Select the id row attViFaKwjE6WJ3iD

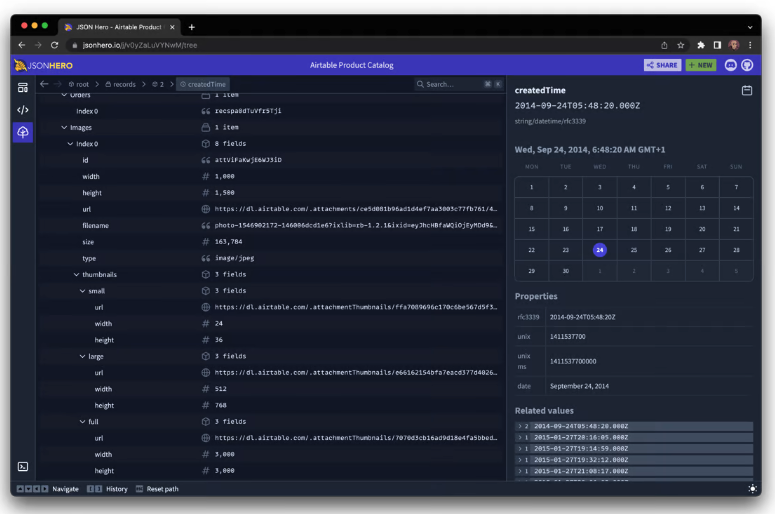[x=270, y=160]
